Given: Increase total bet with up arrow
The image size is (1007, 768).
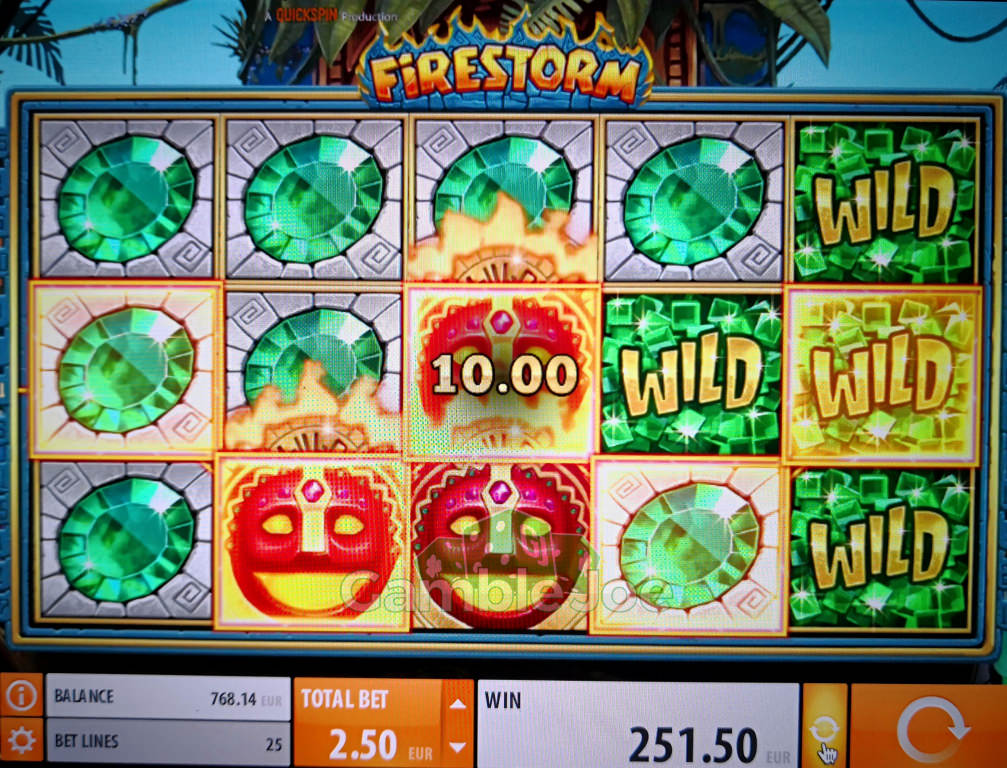Looking at the screenshot, I should tap(458, 703).
